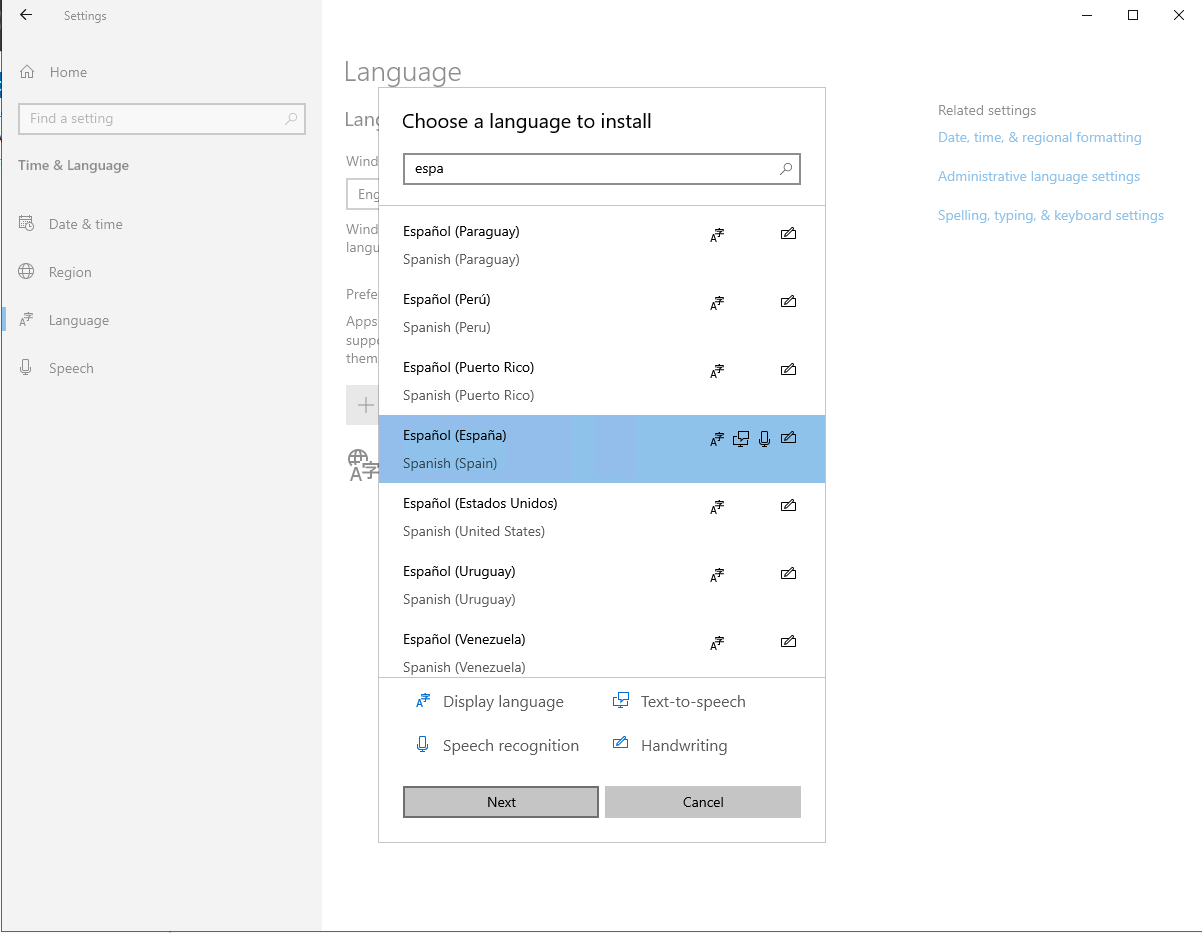Select Español (España) language
Image resolution: width=1202 pixels, height=933 pixels.
tap(602, 449)
